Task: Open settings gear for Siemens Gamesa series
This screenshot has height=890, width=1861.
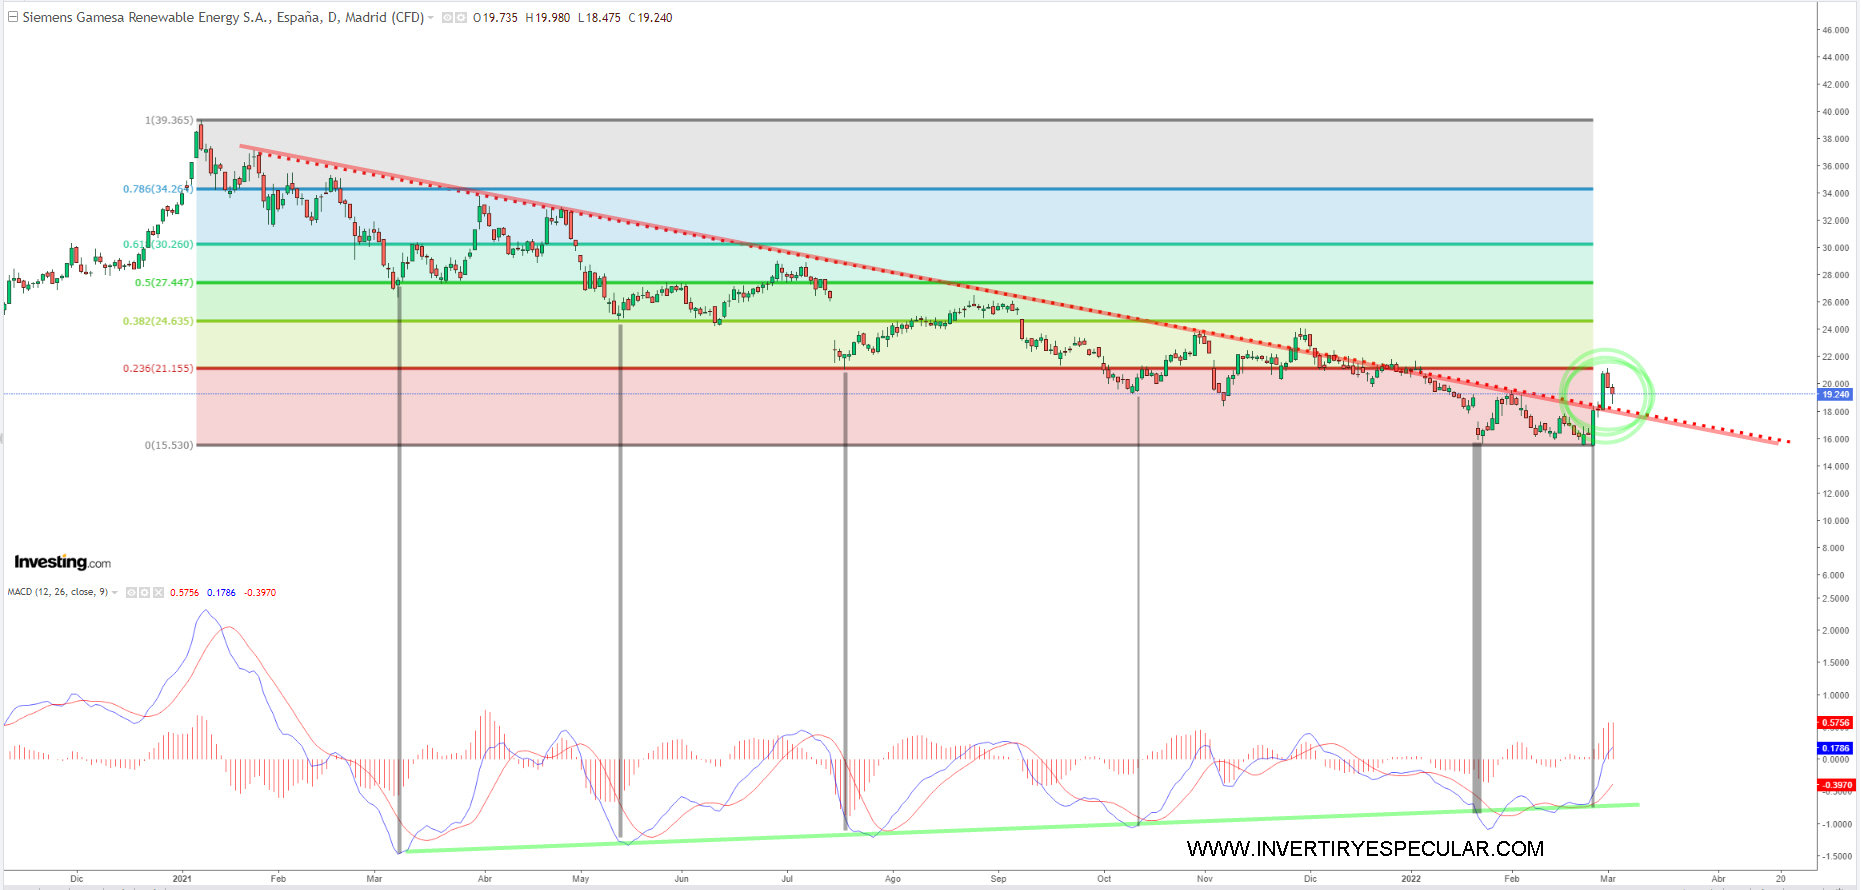Action: [461, 18]
